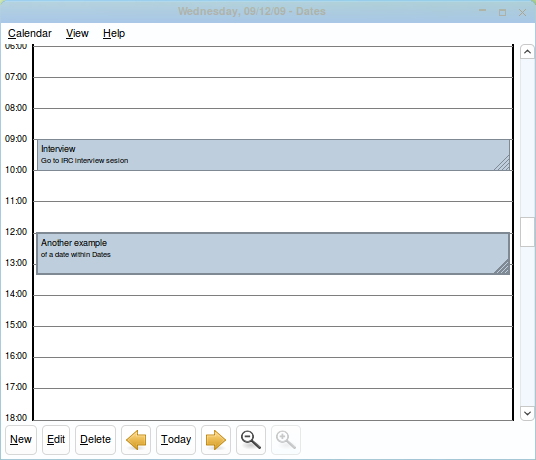Close the Dates window
The width and height of the screenshot is (536, 460).
point(522,13)
